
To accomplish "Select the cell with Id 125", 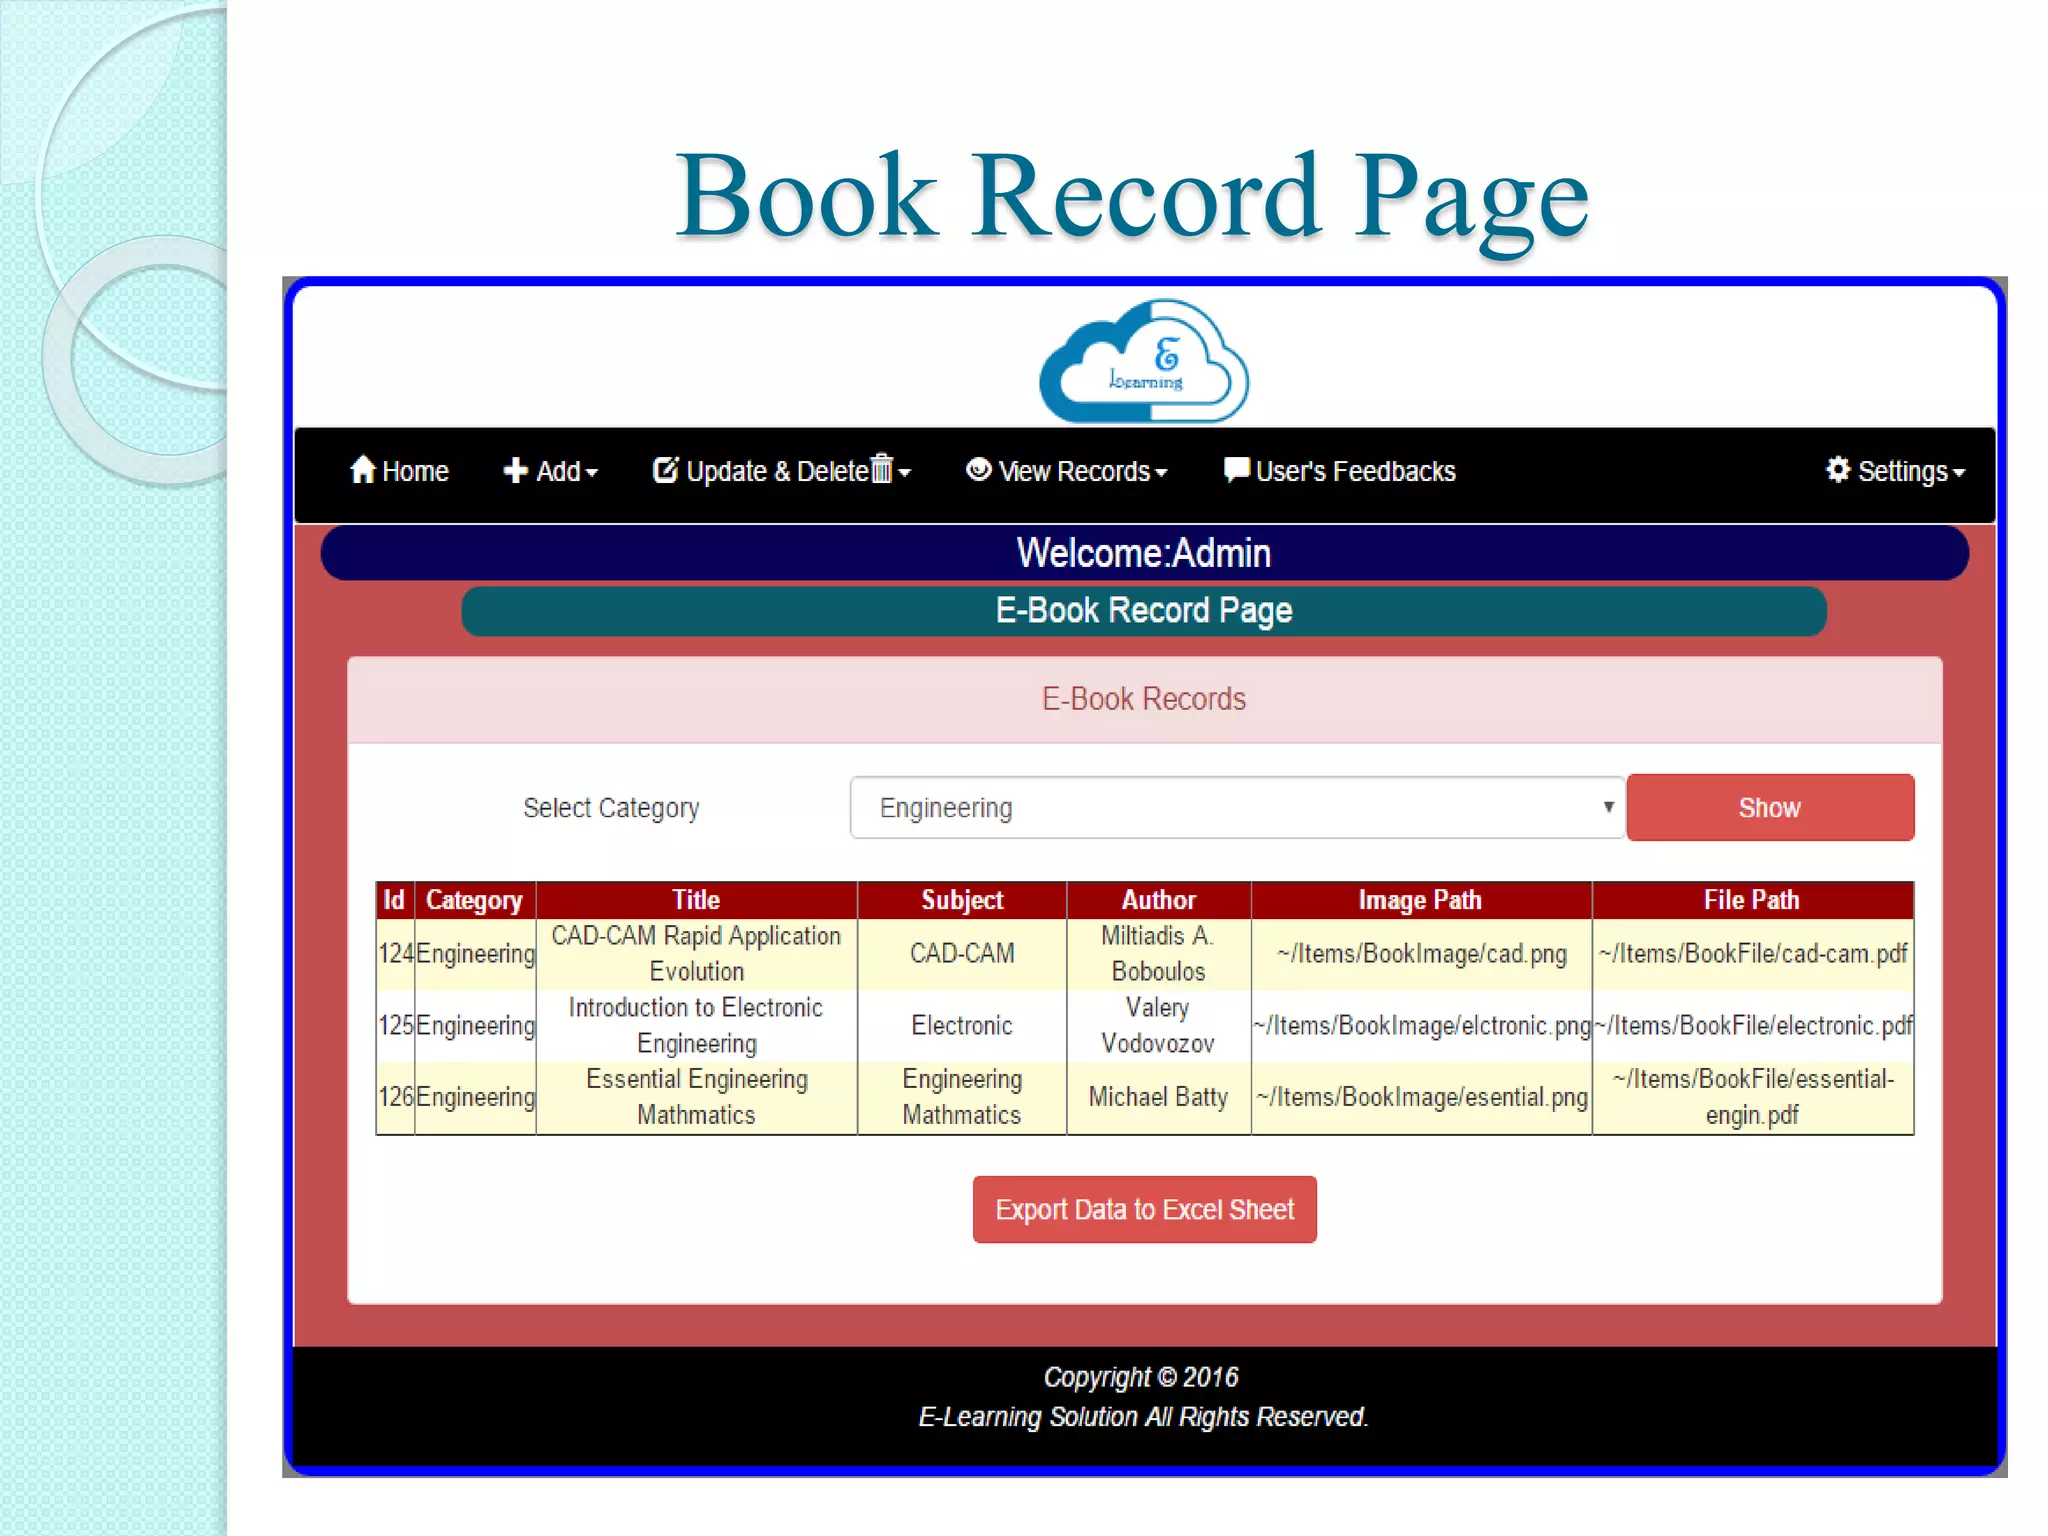I will tap(395, 1026).
